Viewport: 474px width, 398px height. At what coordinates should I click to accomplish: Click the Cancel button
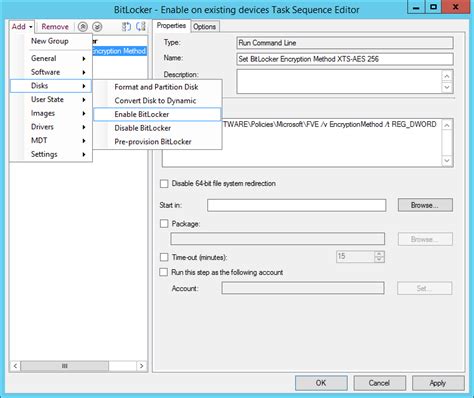coord(379,383)
